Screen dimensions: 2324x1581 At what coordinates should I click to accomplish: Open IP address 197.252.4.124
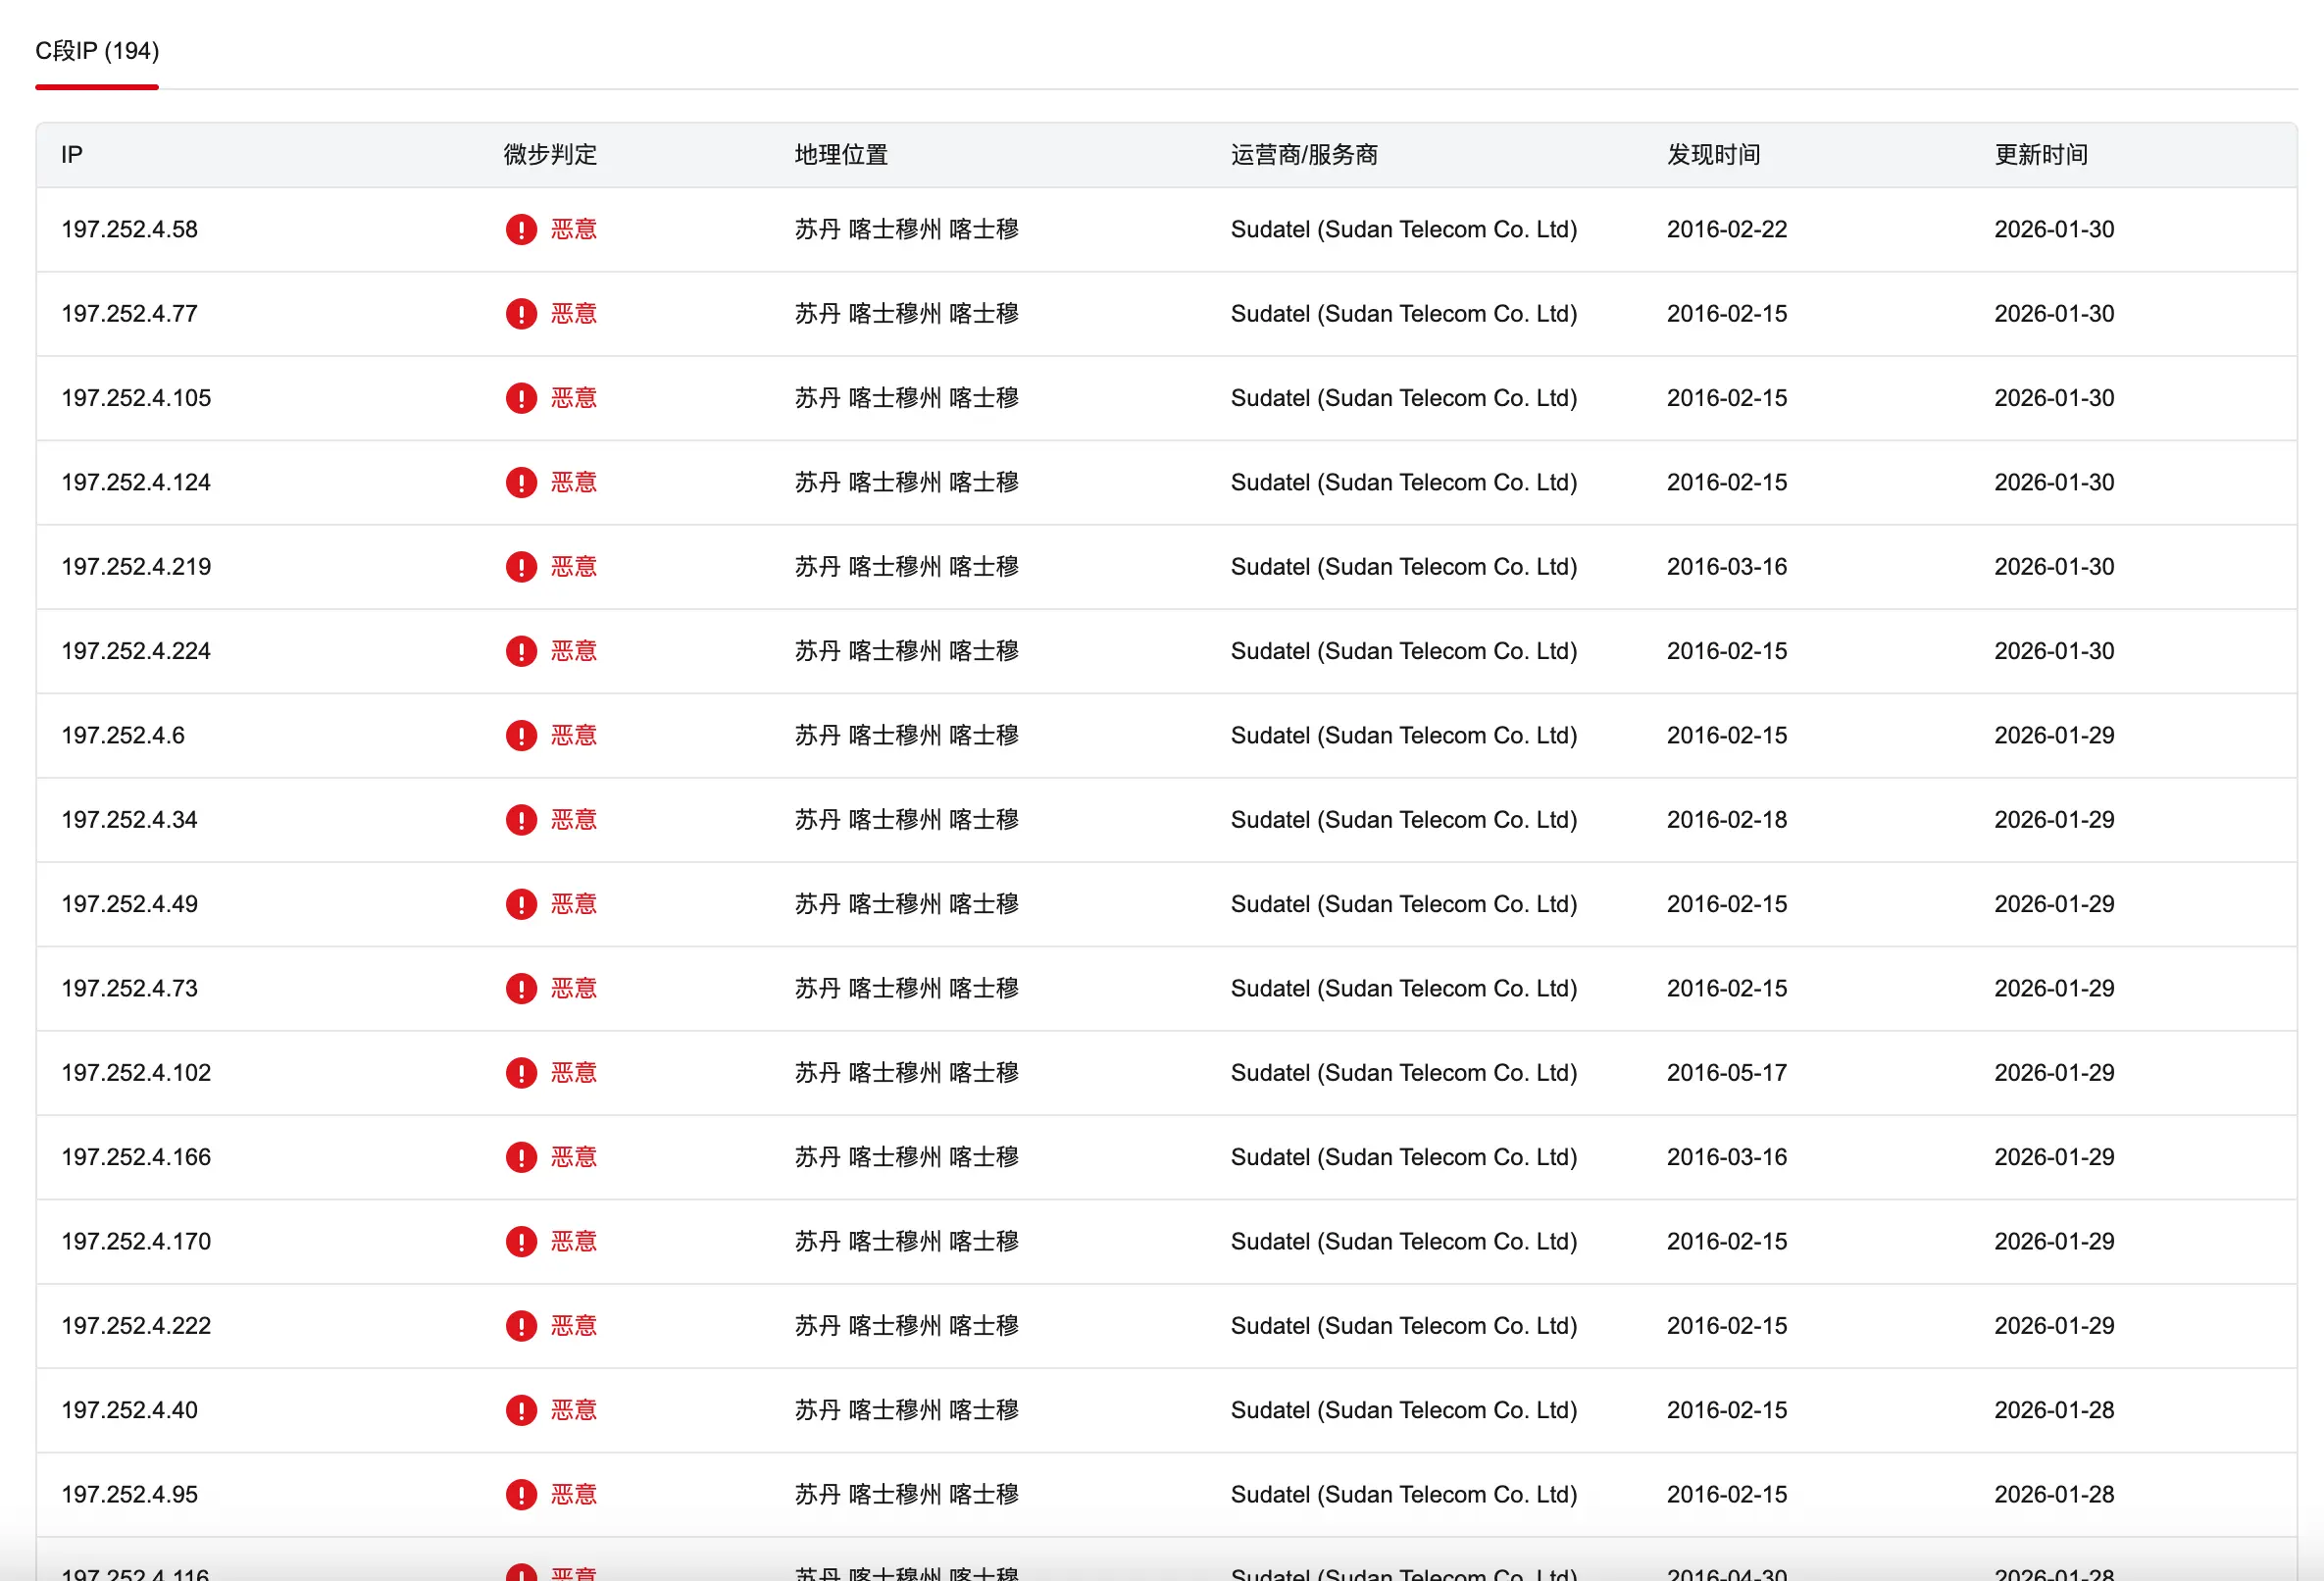tap(136, 482)
